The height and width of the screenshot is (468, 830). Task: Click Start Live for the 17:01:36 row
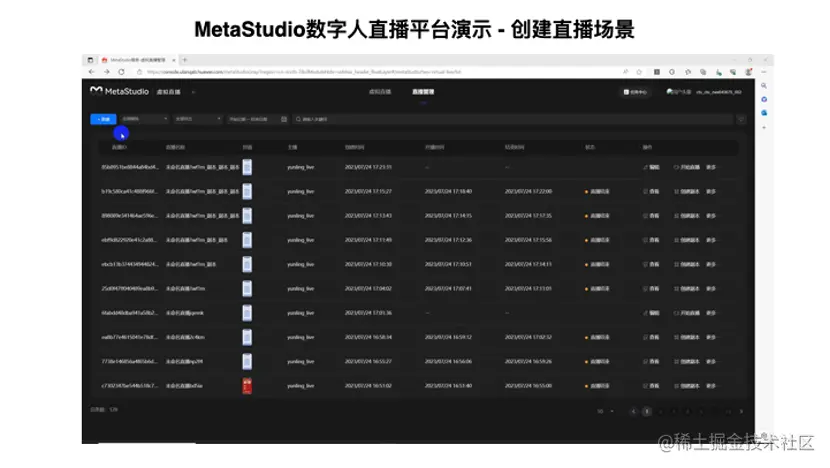687,313
